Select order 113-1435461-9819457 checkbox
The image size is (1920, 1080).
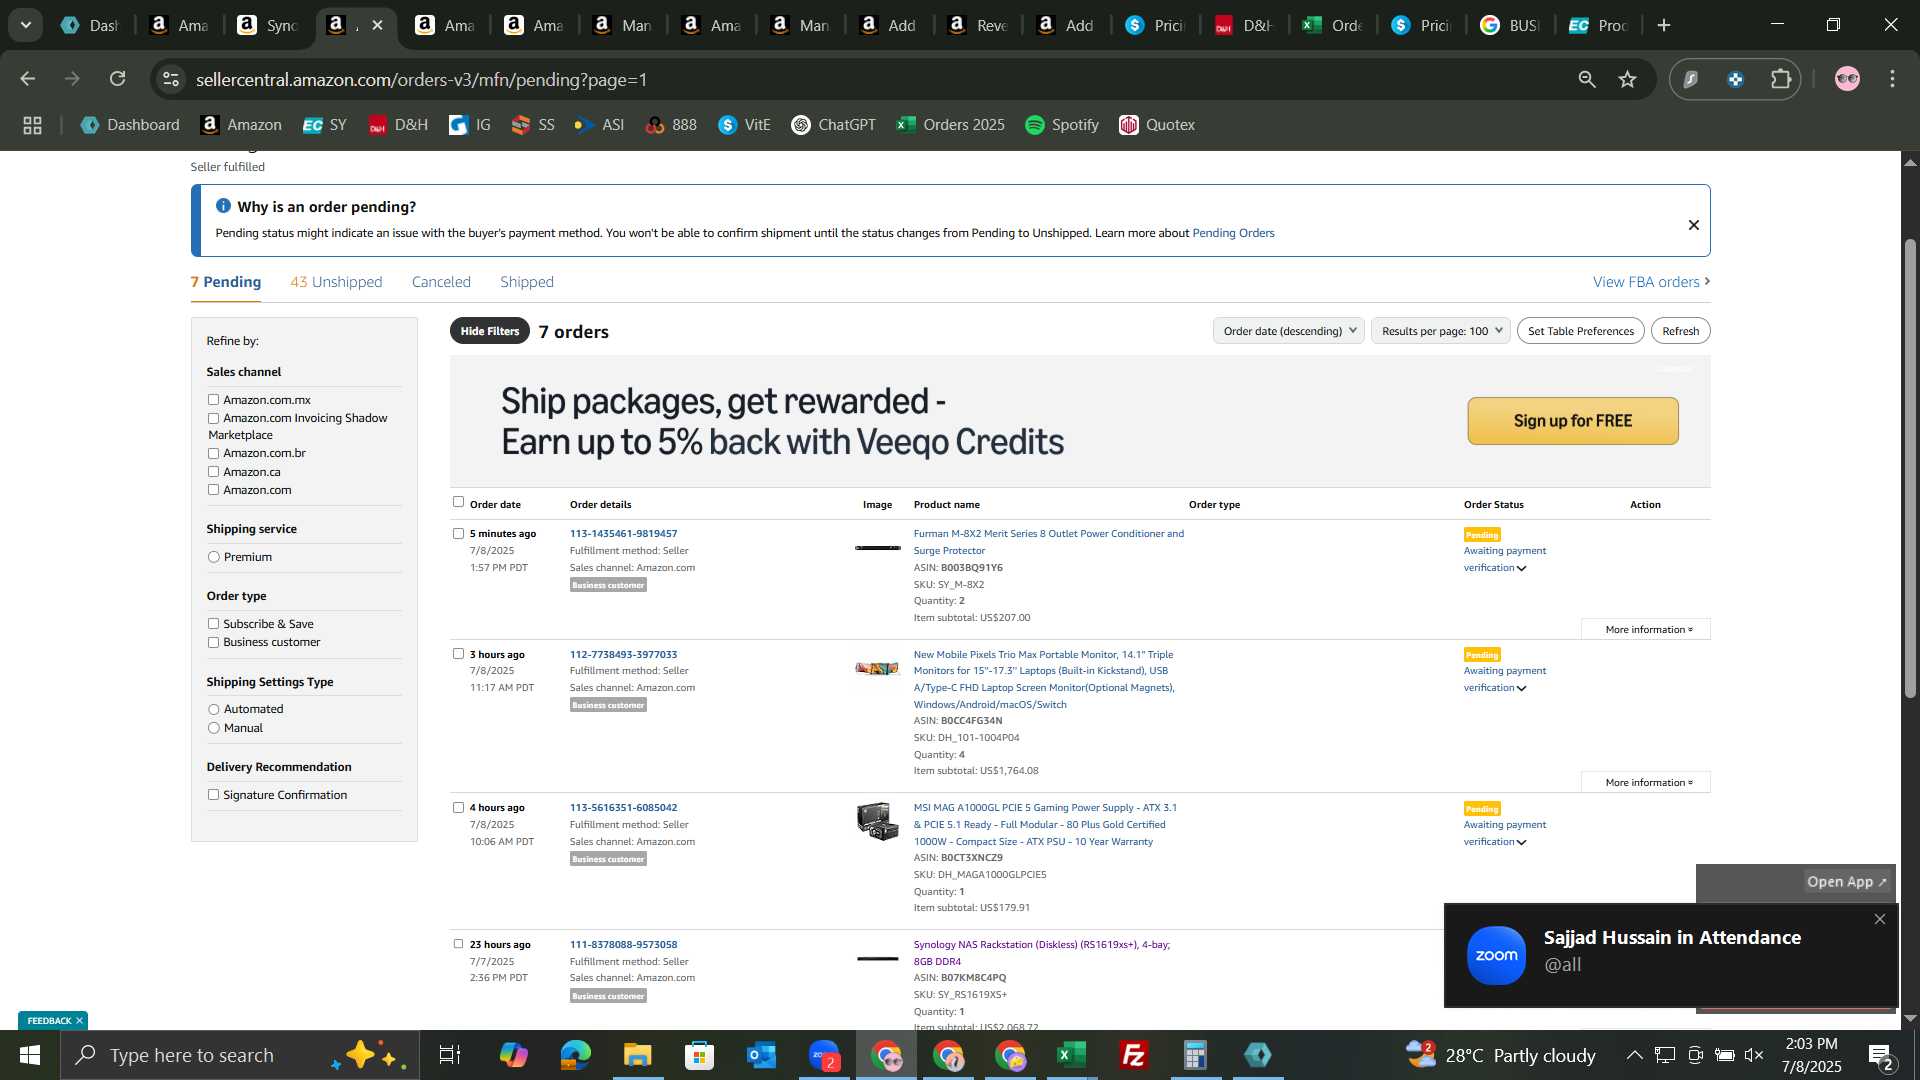coord(458,533)
